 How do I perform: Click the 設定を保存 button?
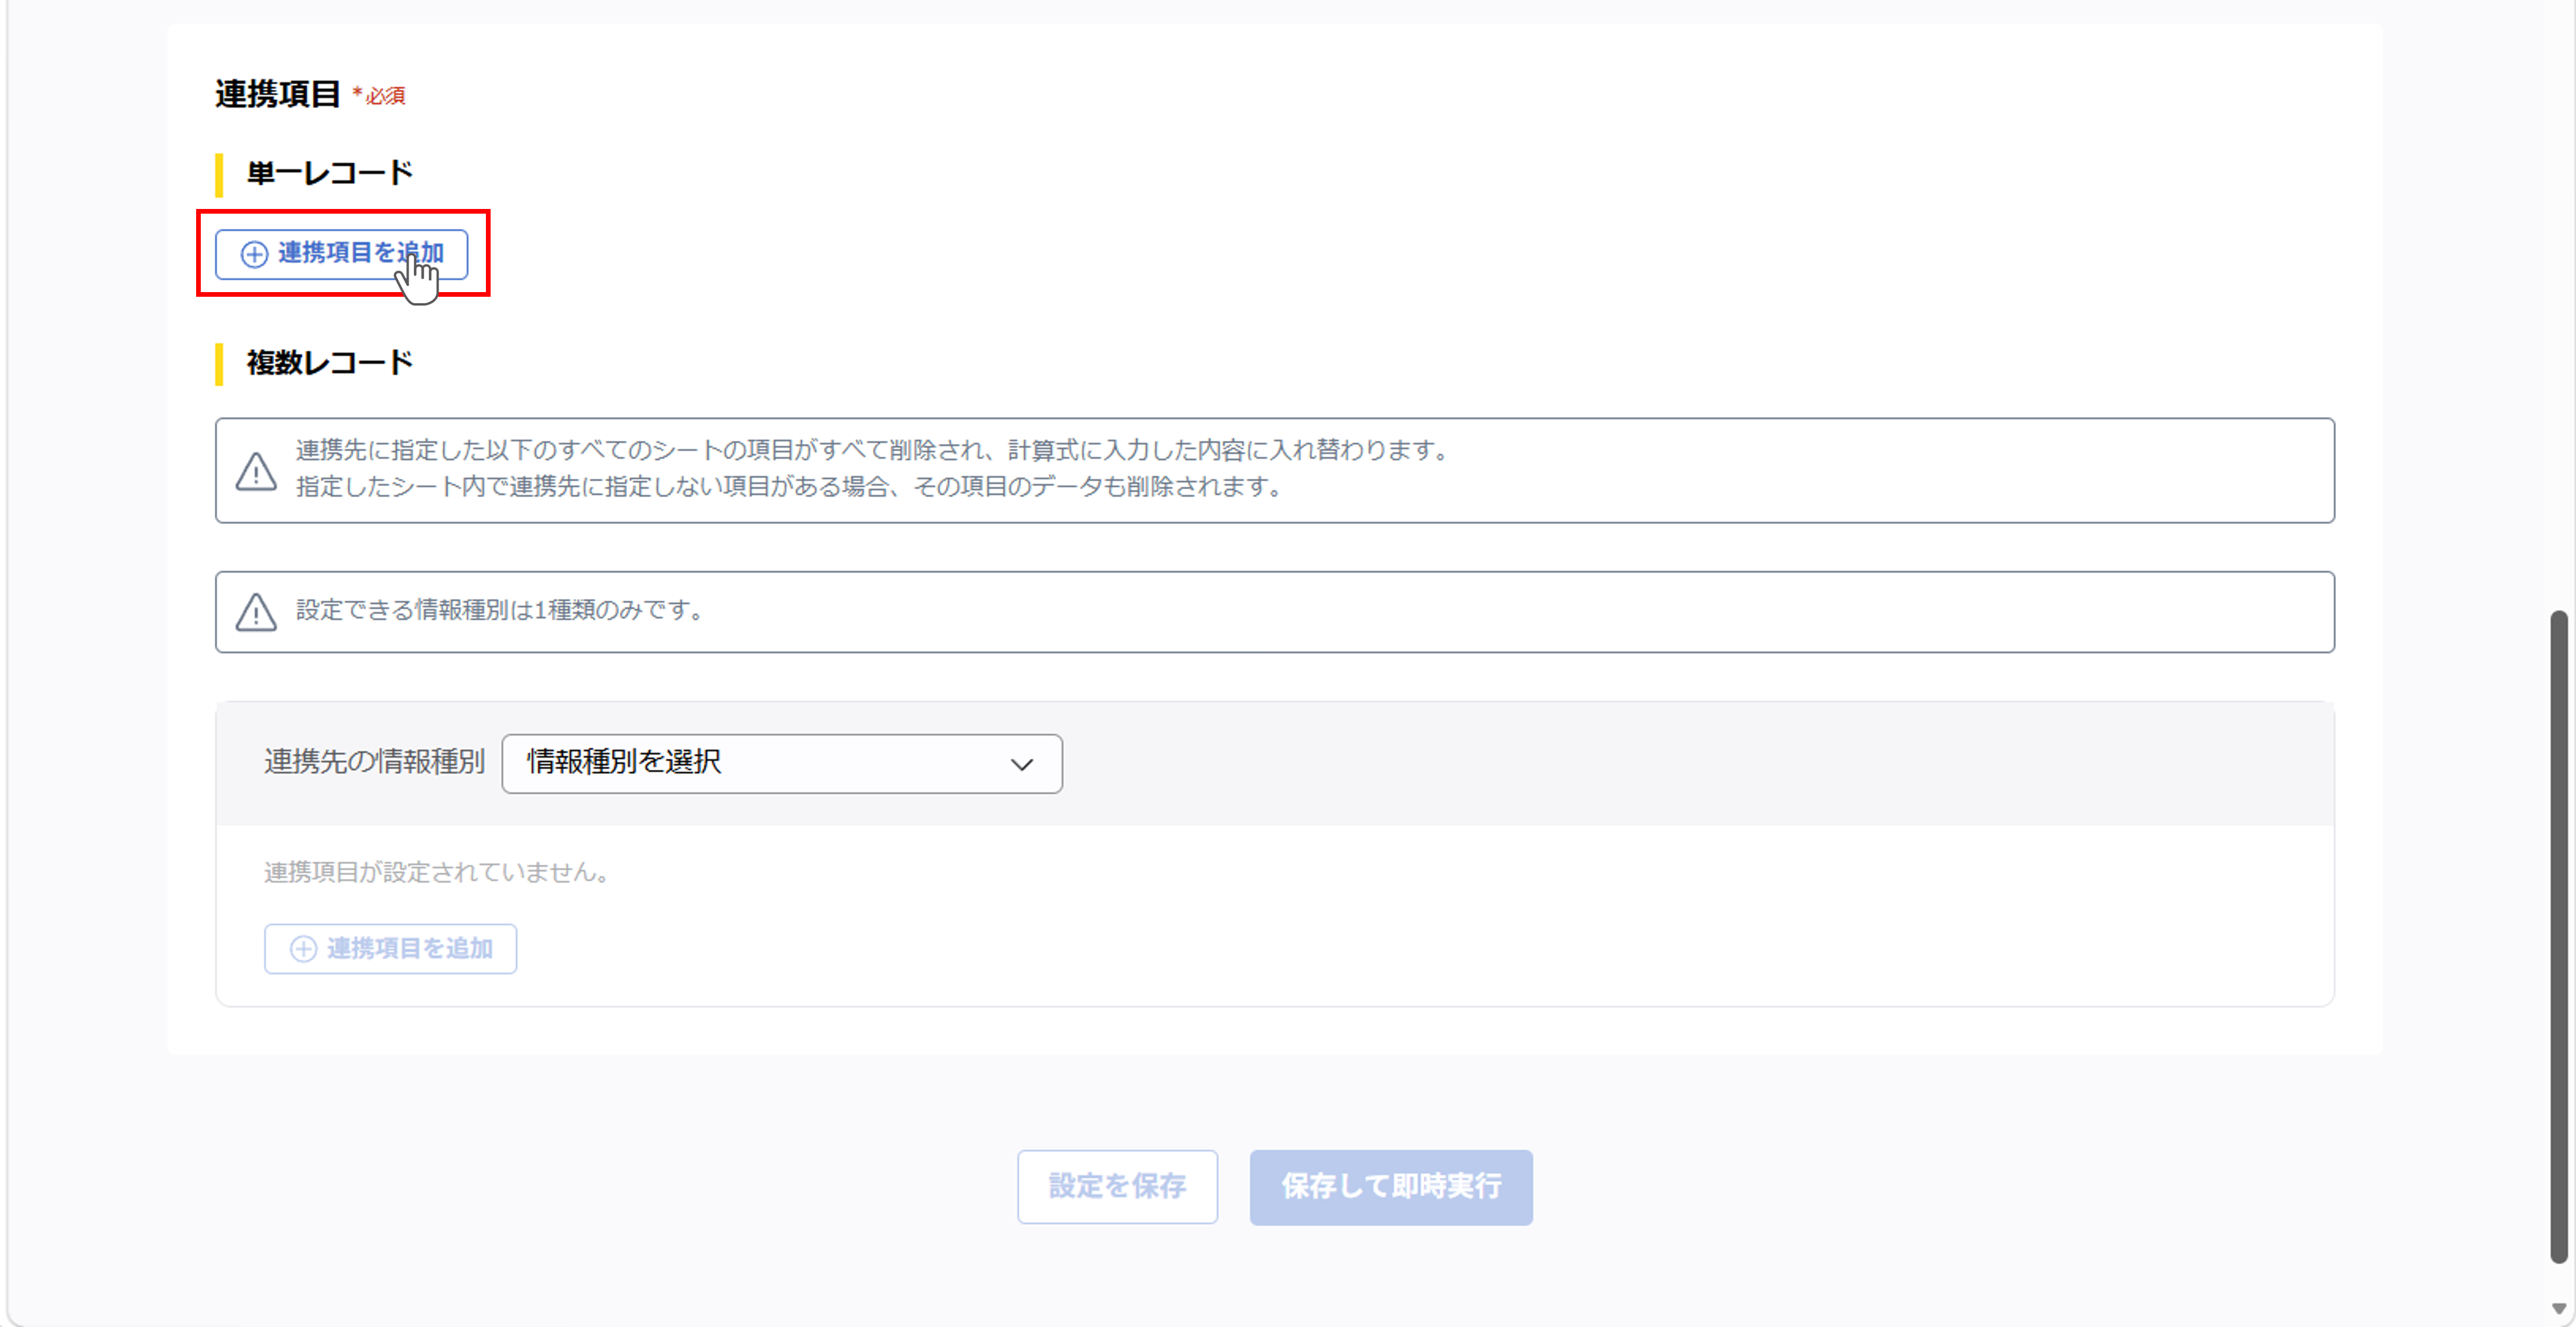[x=1117, y=1186]
